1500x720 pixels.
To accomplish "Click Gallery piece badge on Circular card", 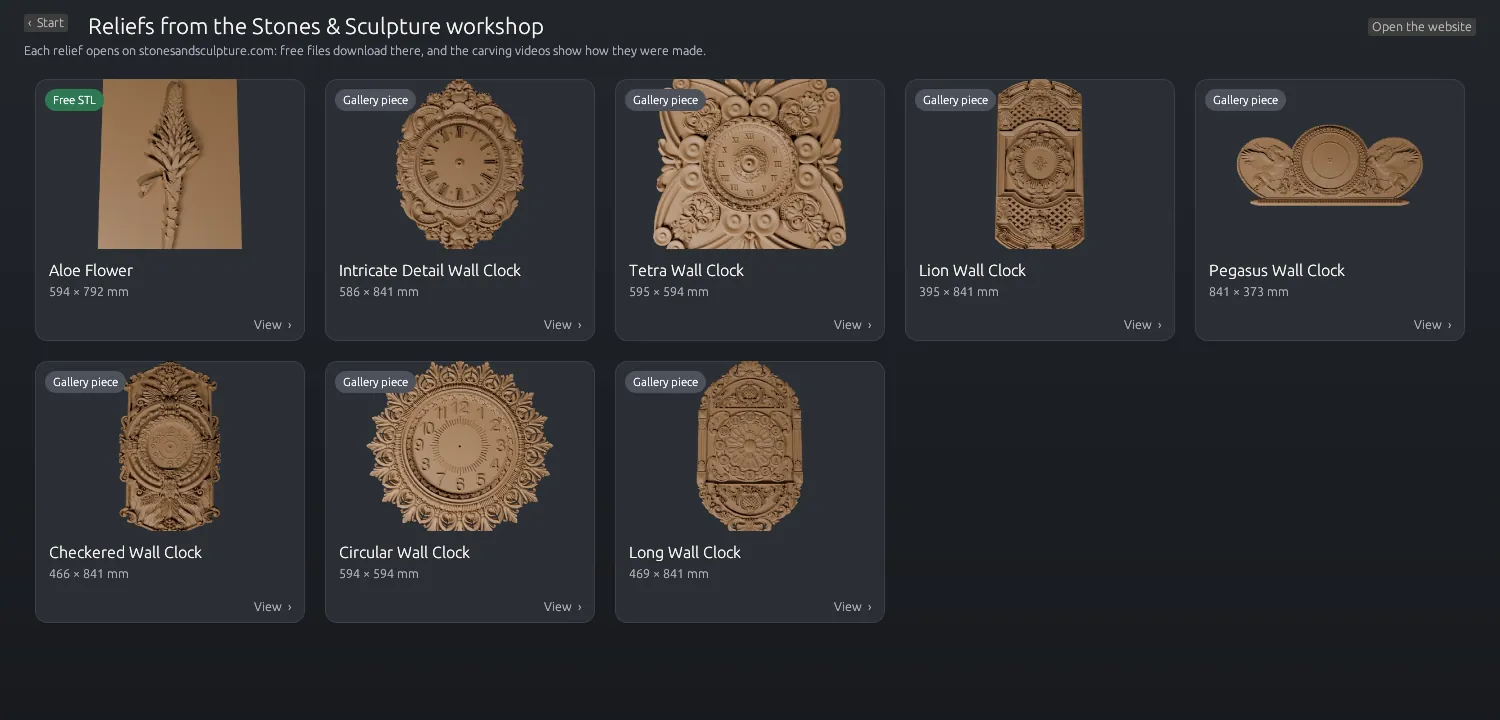I will [375, 382].
